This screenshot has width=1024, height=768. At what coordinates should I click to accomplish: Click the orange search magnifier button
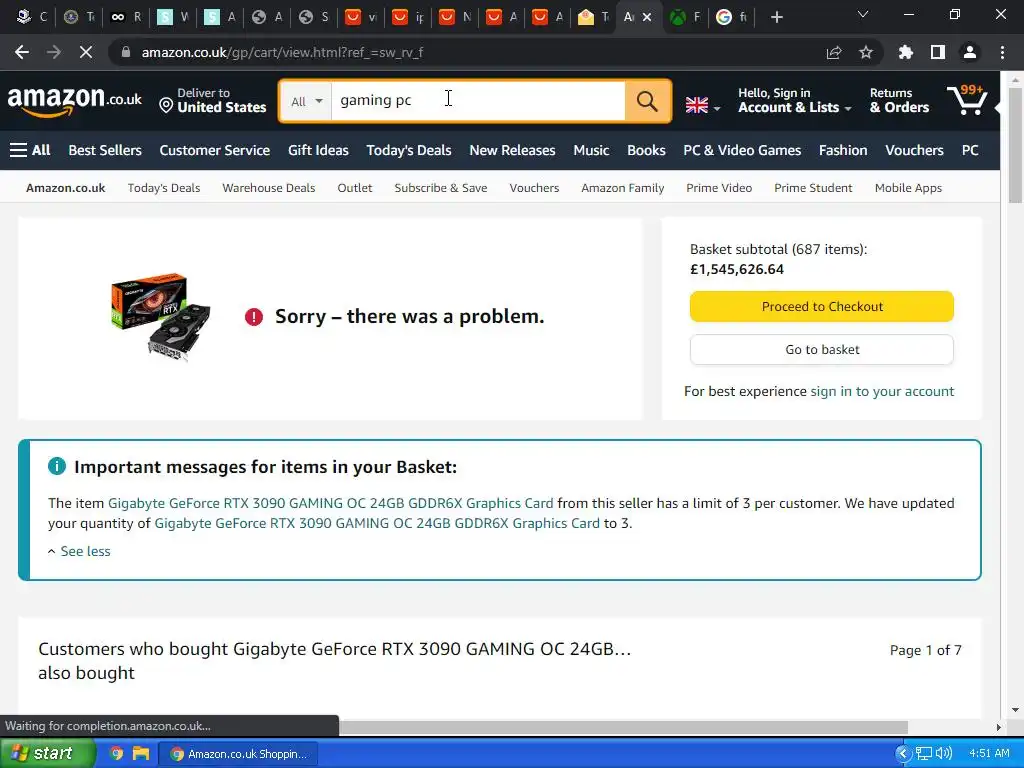pos(647,101)
